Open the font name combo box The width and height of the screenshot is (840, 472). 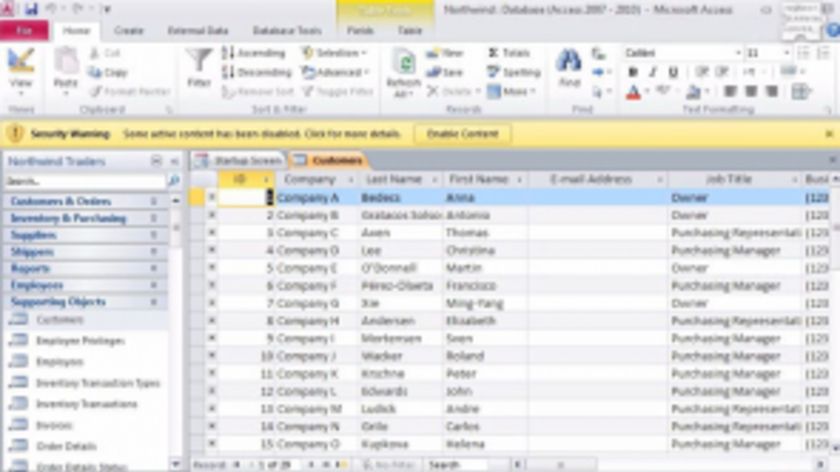pos(683,53)
